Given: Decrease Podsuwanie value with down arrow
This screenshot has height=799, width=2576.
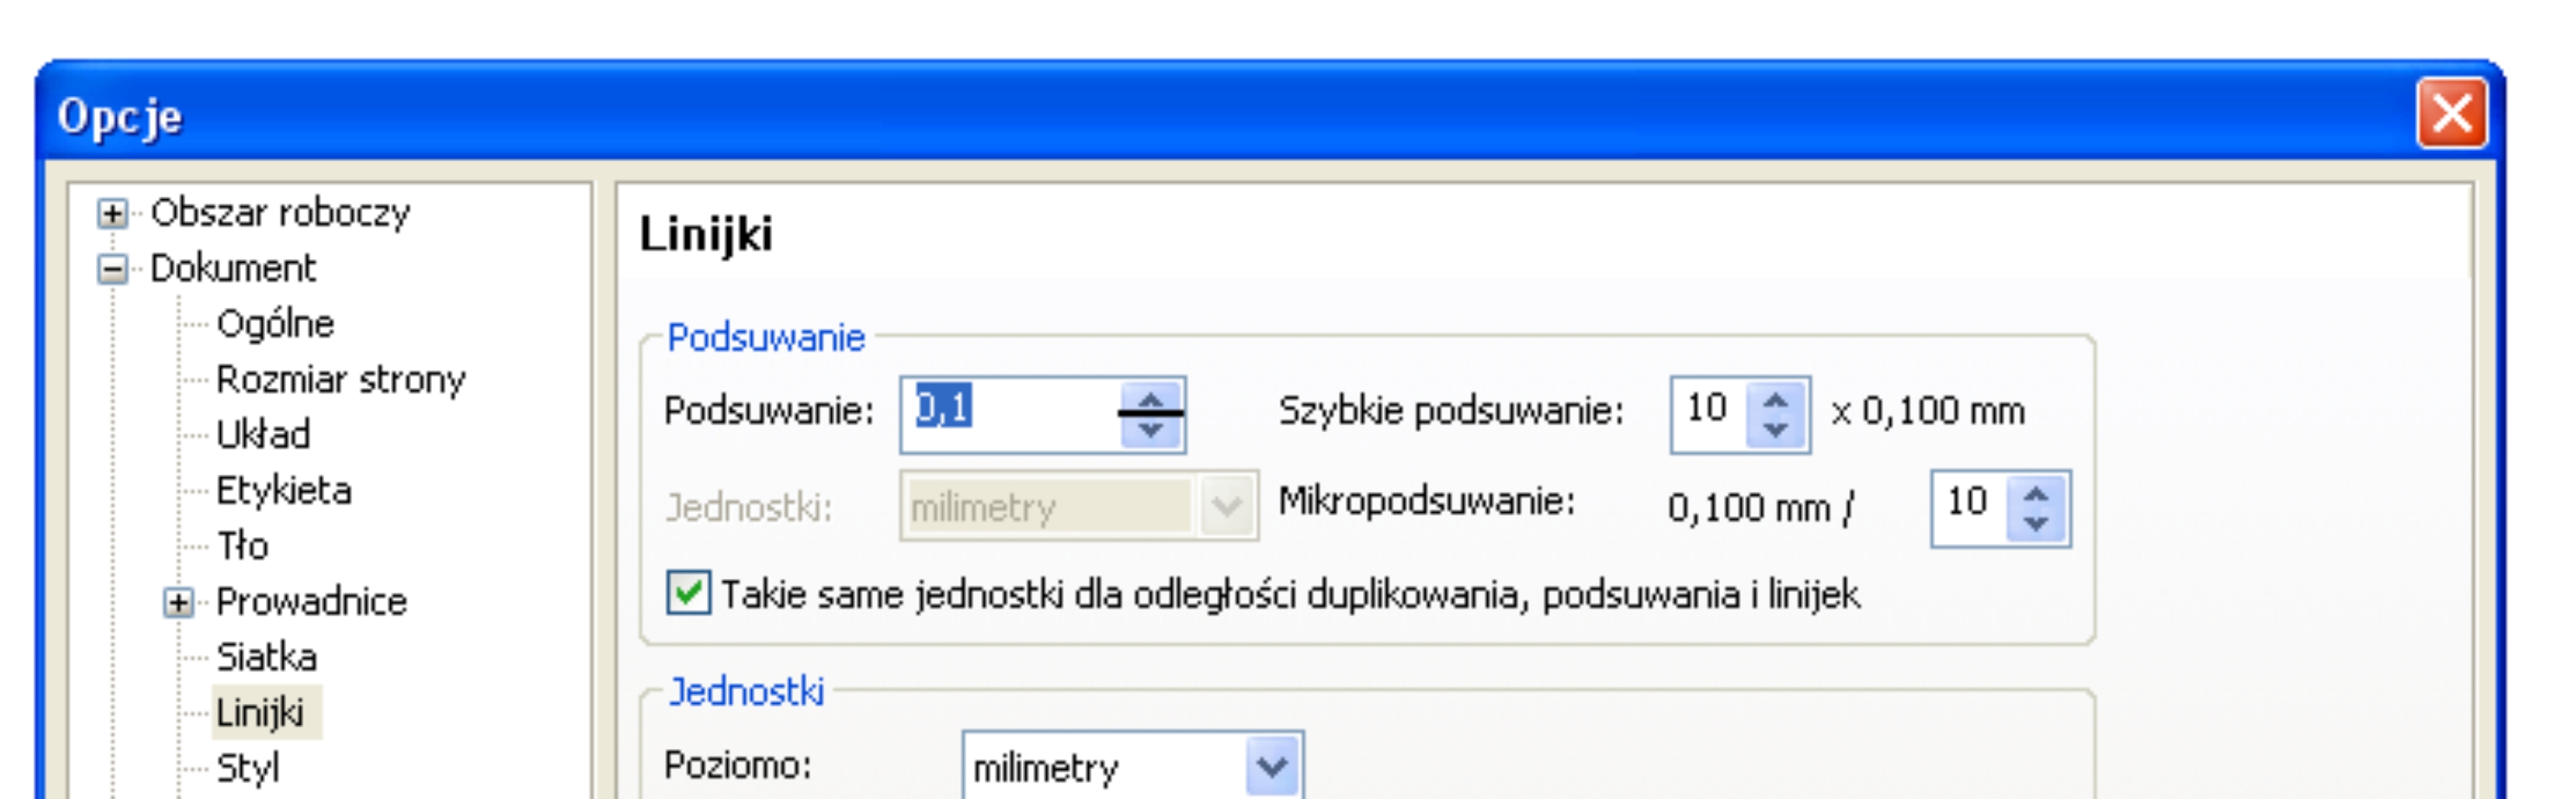Looking at the screenshot, I should pos(1151,430).
